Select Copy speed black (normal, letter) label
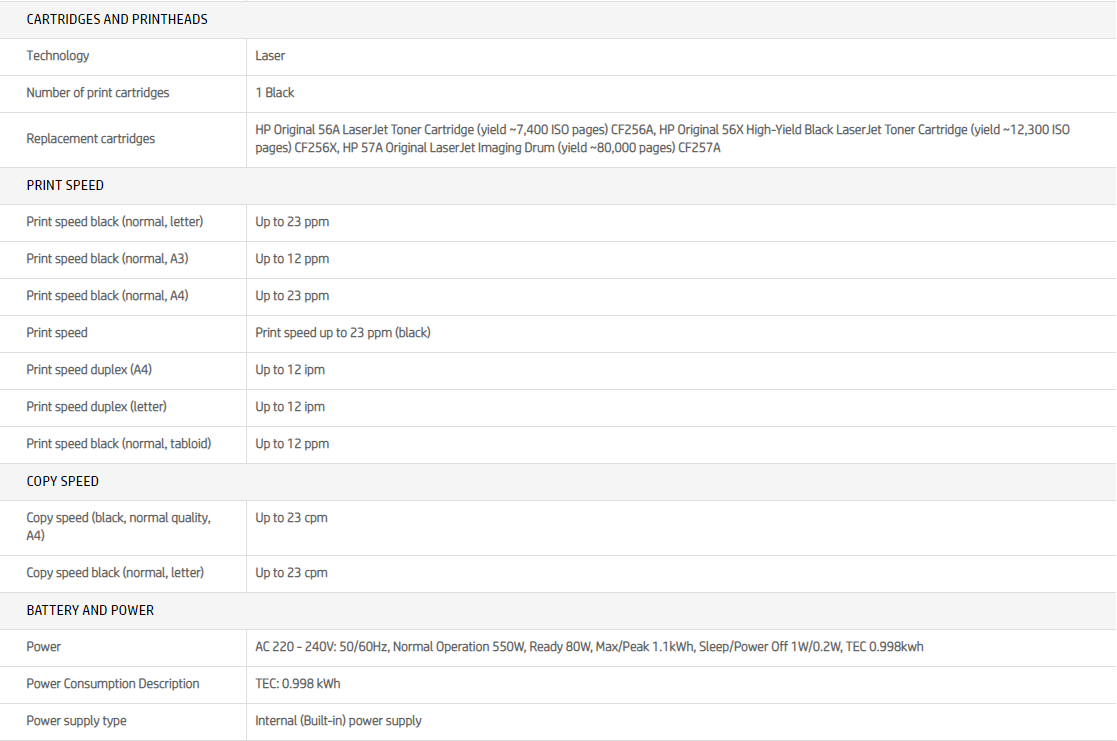This screenshot has width=1117, height=741. (115, 573)
